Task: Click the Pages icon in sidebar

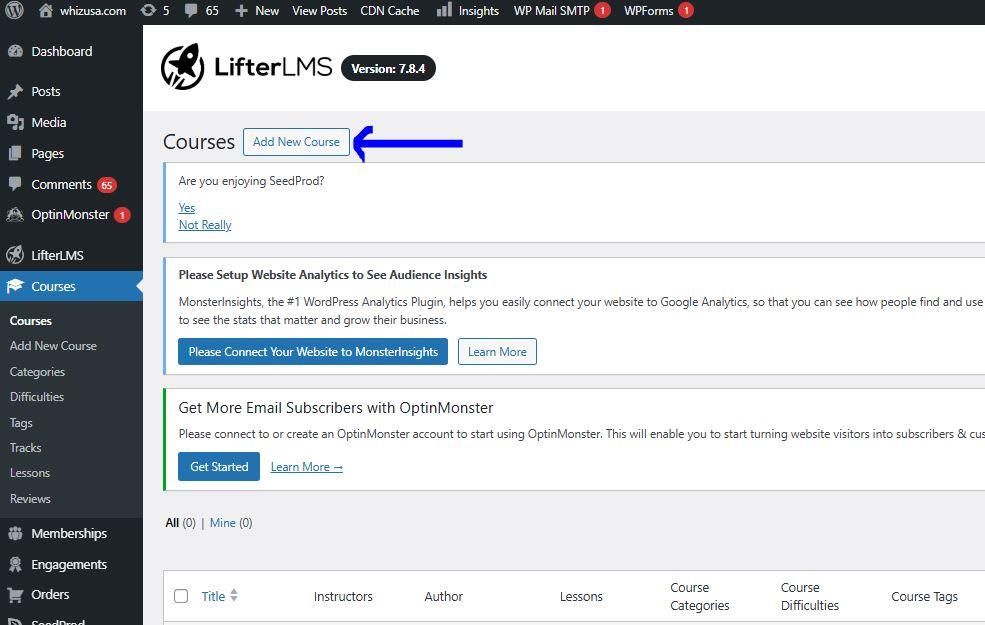Action: coord(15,153)
